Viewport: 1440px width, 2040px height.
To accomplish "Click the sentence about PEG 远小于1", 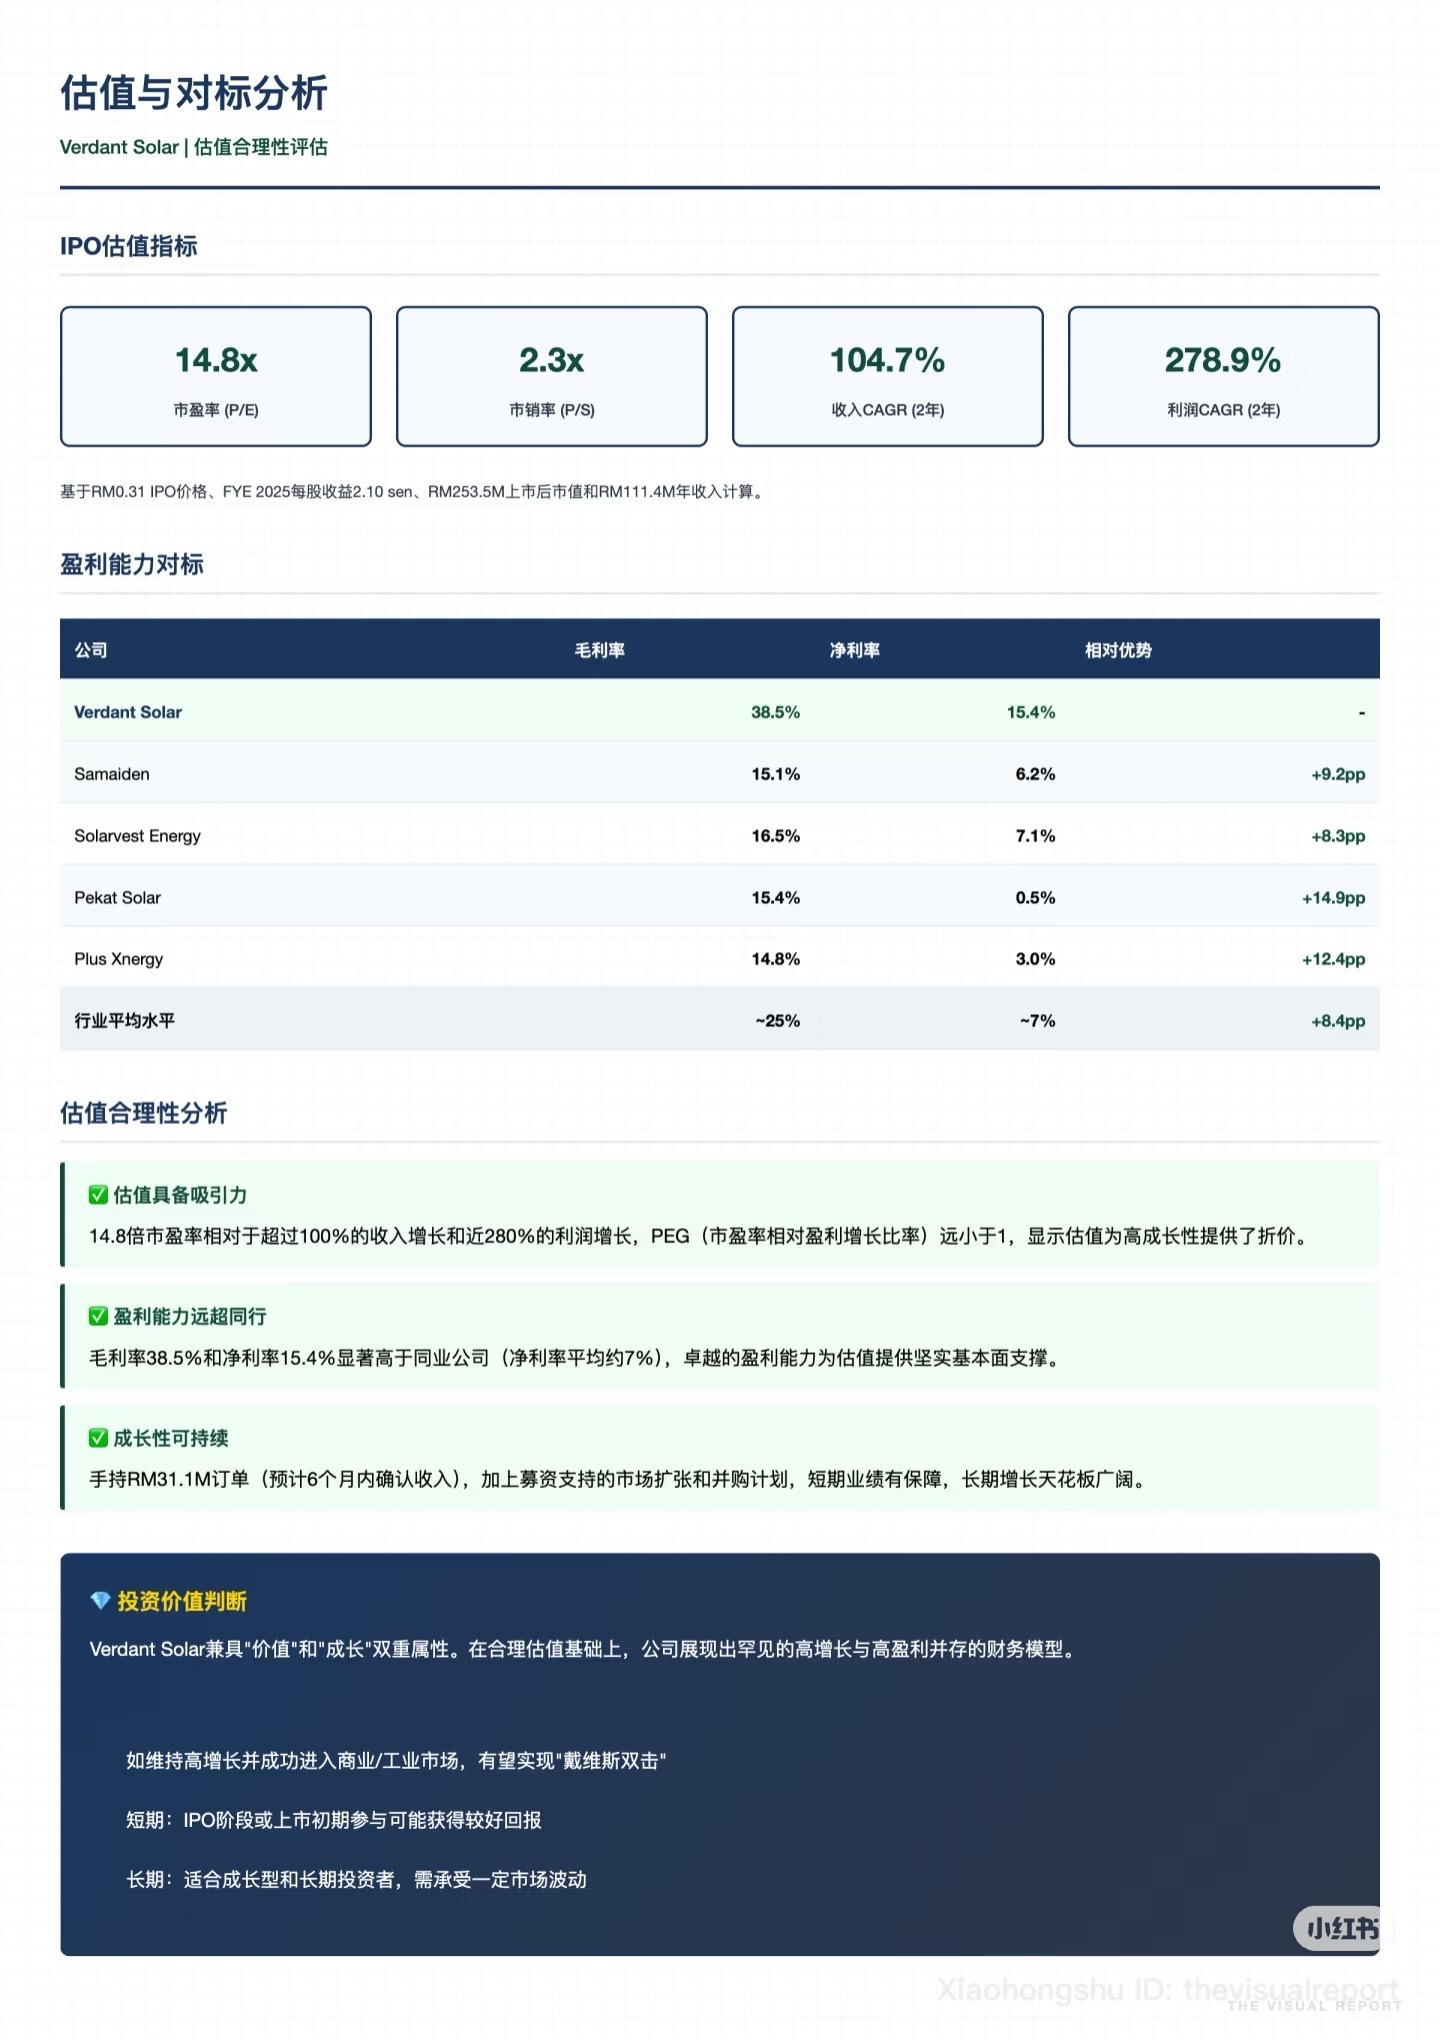I will tap(699, 1236).
